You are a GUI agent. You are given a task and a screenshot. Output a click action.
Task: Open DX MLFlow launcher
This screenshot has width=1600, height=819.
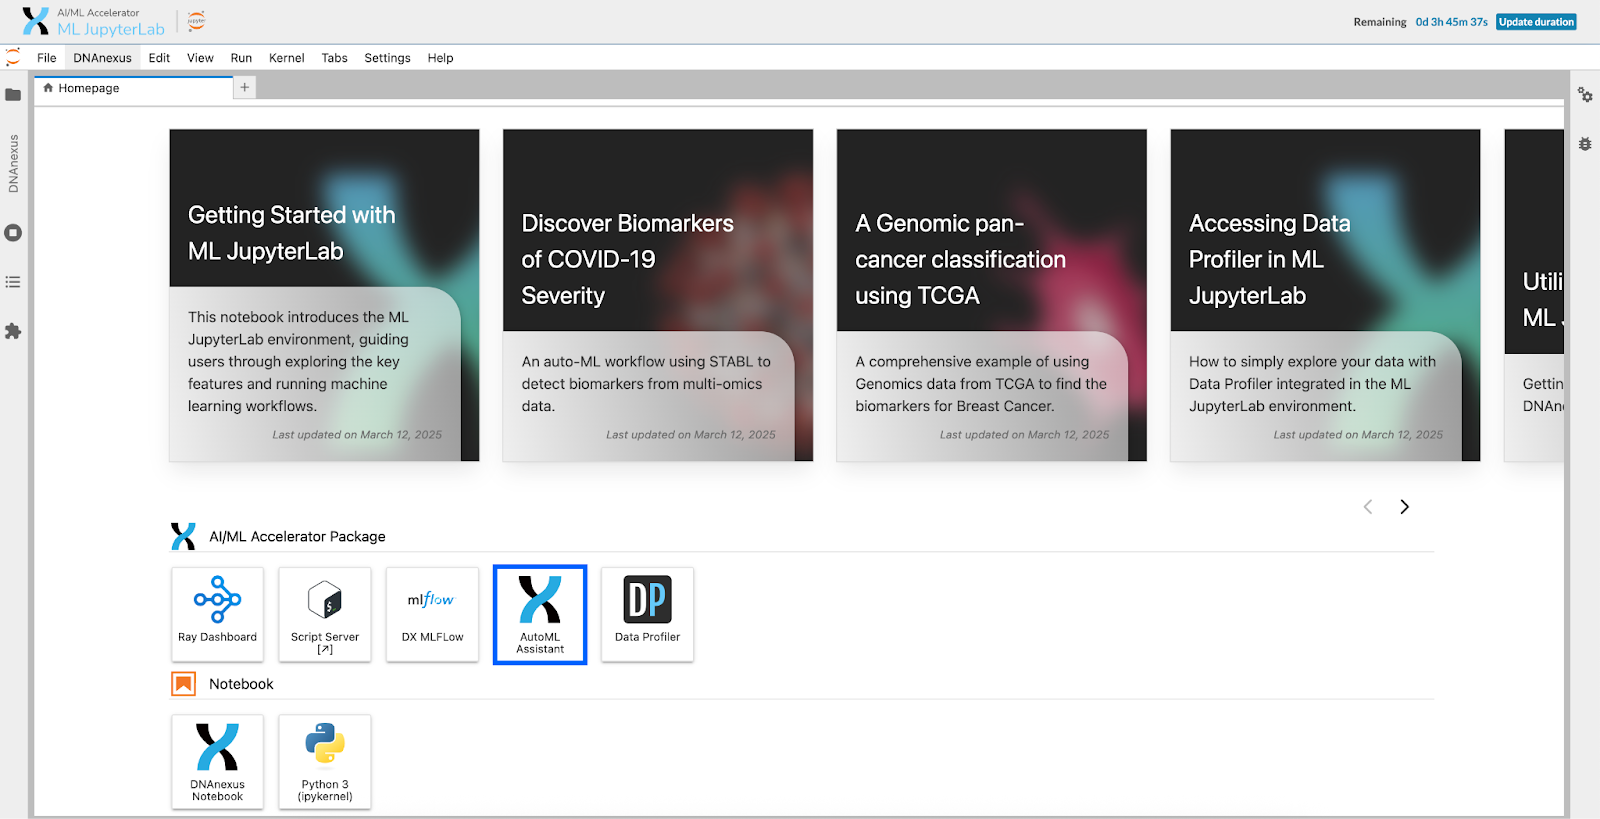pyautogui.click(x=432, y=613)
